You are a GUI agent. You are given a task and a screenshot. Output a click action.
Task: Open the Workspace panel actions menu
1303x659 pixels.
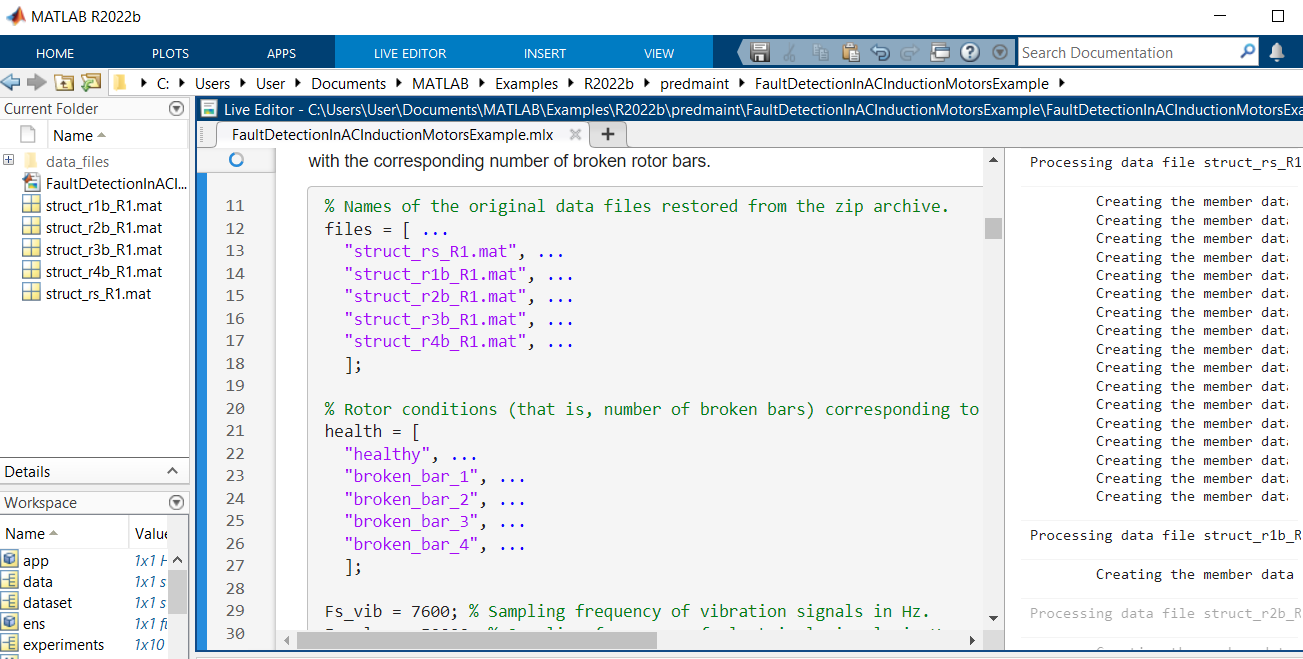tap(177, 503)
